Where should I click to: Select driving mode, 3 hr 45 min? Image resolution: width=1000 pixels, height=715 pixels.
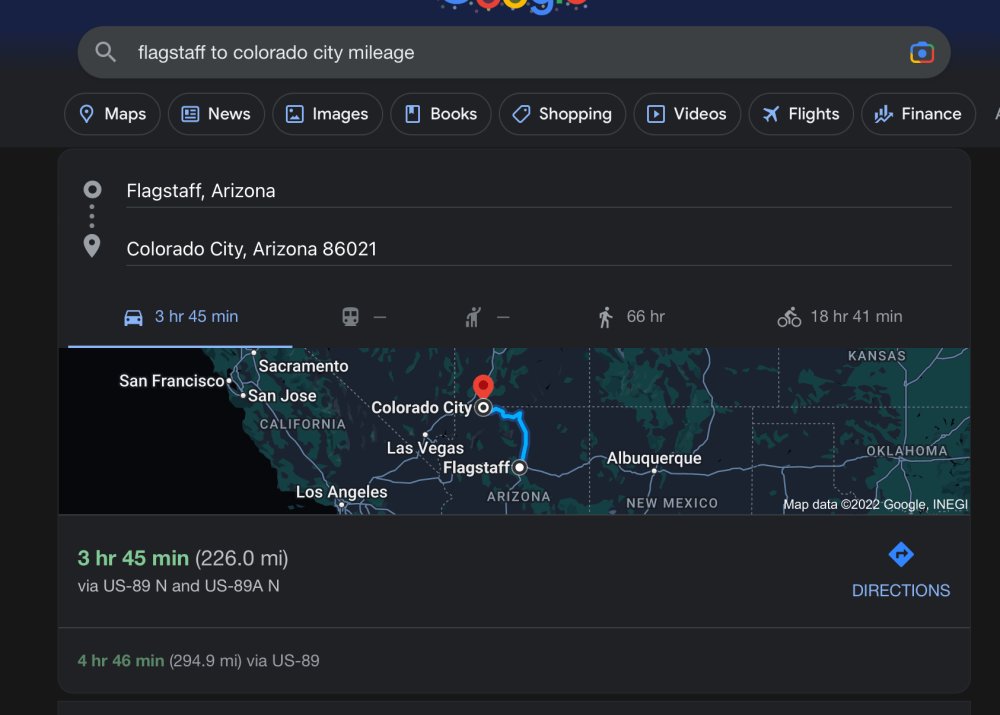tap(180, 317)
